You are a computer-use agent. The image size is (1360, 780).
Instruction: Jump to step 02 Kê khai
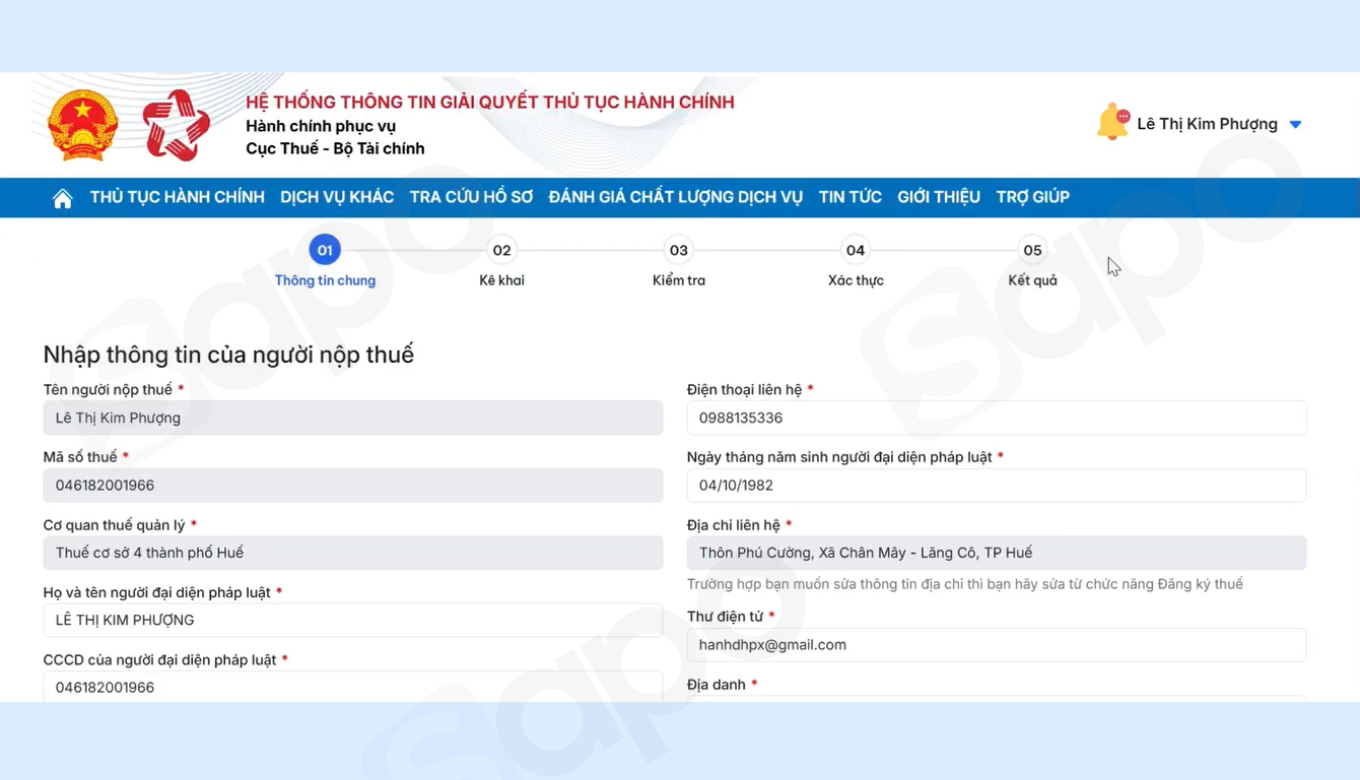[502, 250]
